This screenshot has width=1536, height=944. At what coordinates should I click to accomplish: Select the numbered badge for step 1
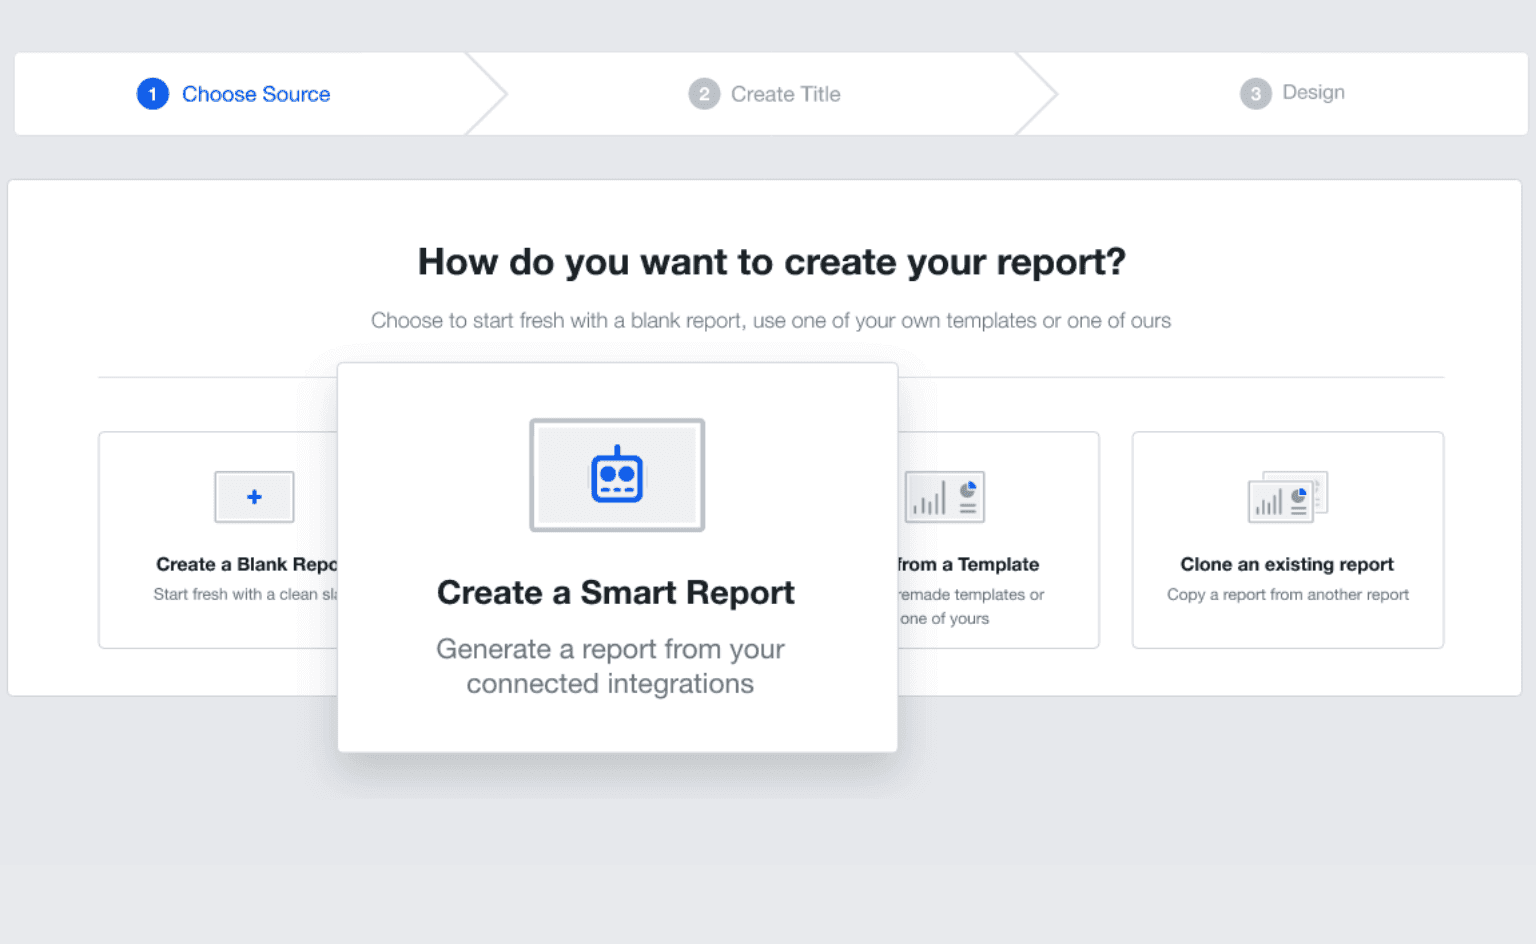[152, 93]
